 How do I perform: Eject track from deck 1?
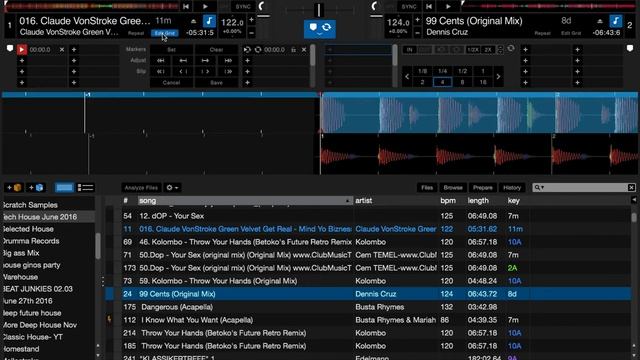(x=193, y=21)
